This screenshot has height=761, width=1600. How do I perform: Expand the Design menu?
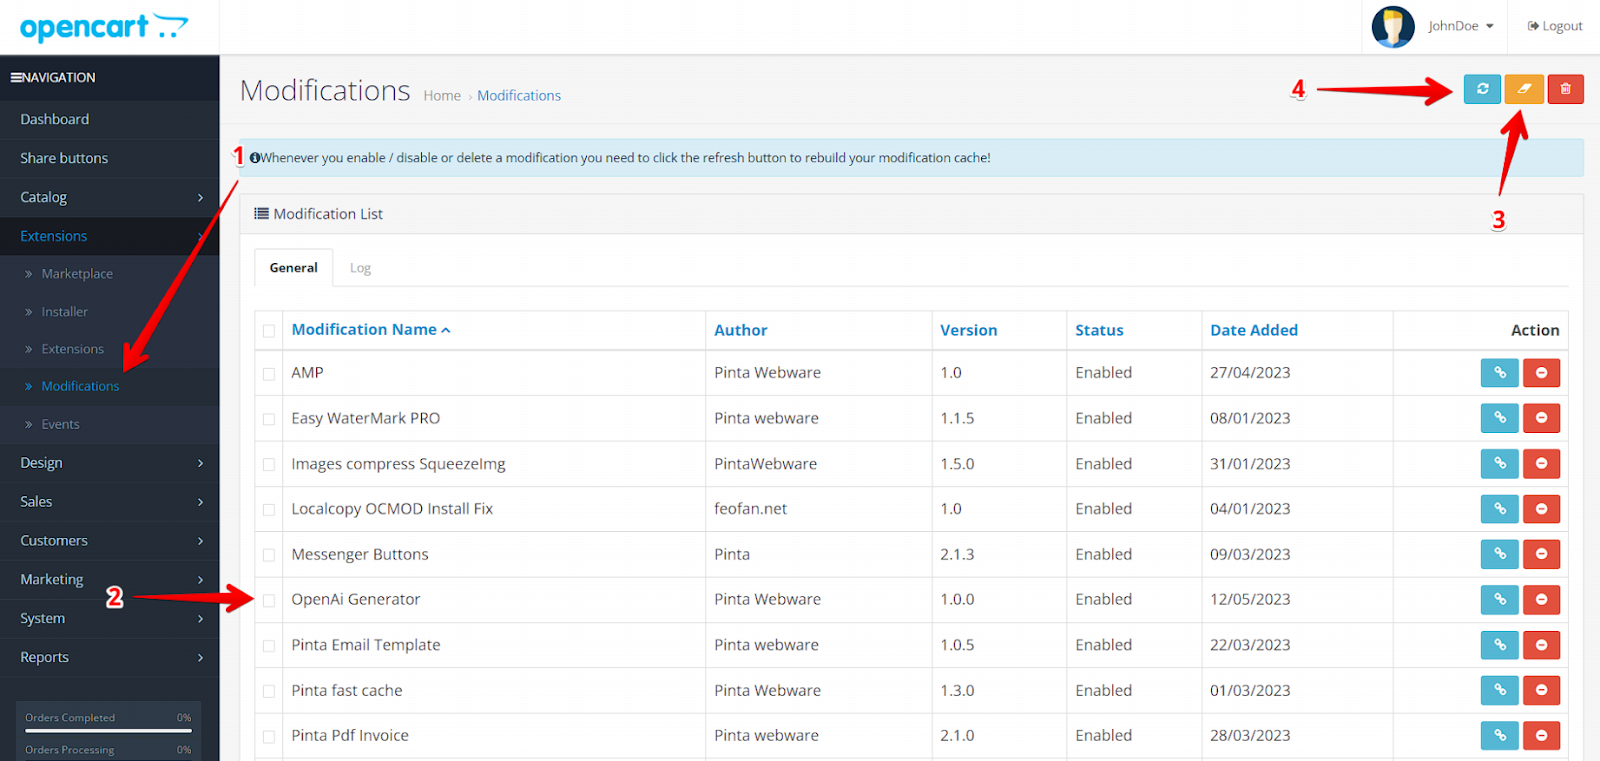pos(110,463)
